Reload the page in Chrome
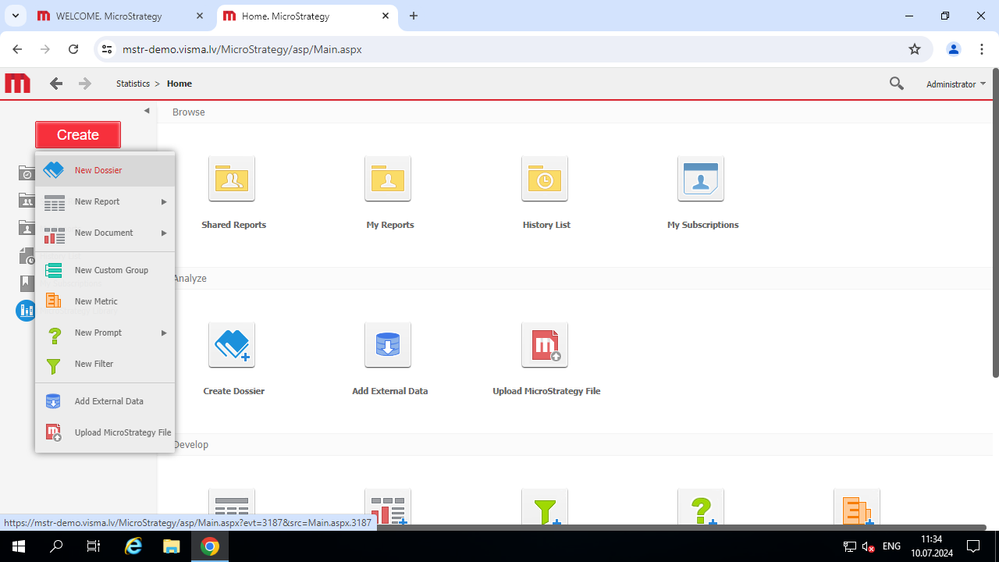The width and height of the screenshot is (999, 562). 73,49
